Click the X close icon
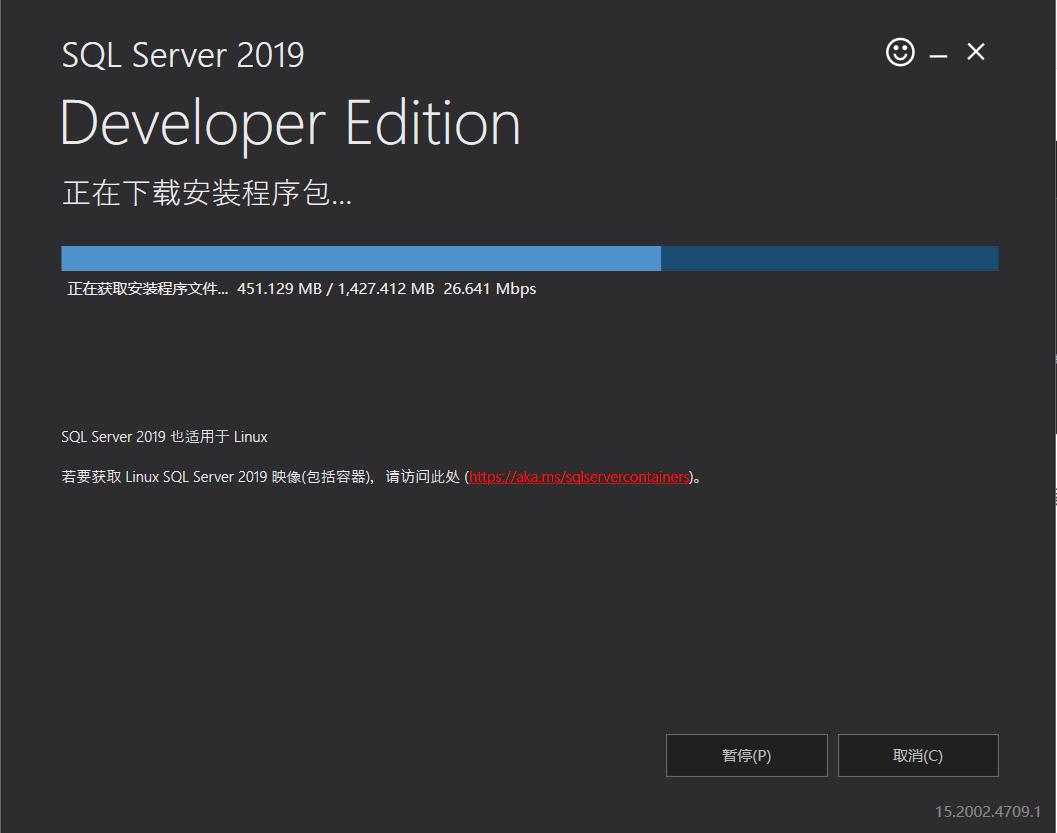Viewport: 1057px width, 833px height. 975,51
